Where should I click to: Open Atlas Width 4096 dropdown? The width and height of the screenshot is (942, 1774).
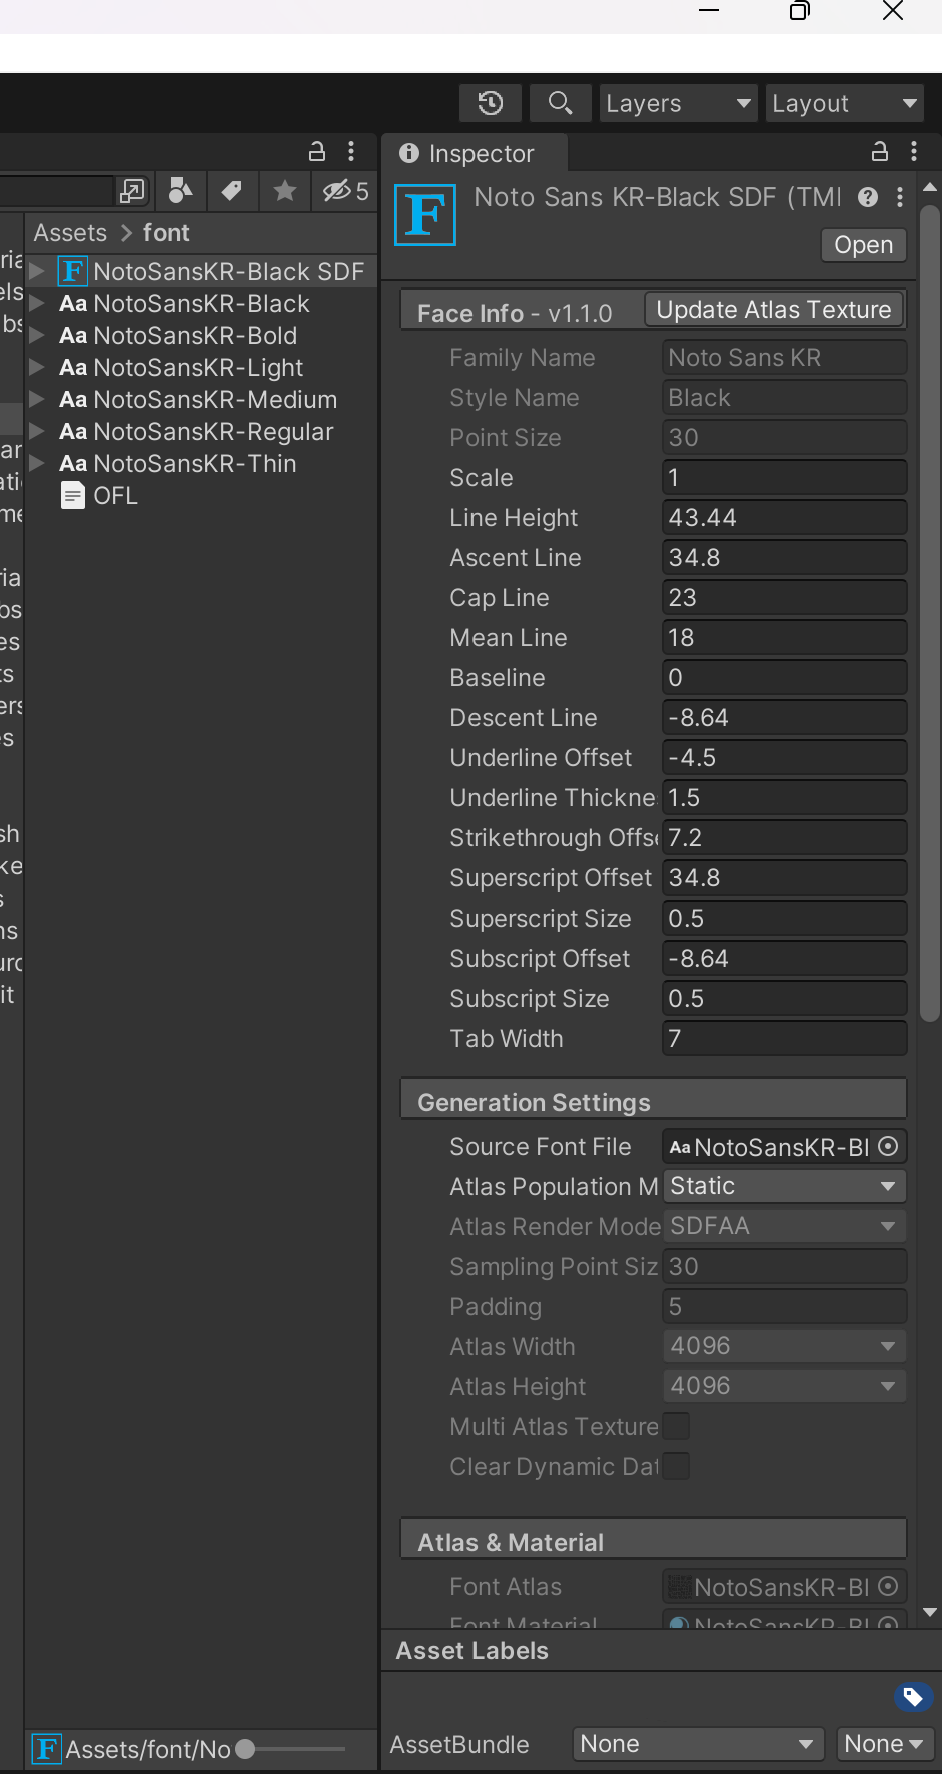[x=784, y=1346]
